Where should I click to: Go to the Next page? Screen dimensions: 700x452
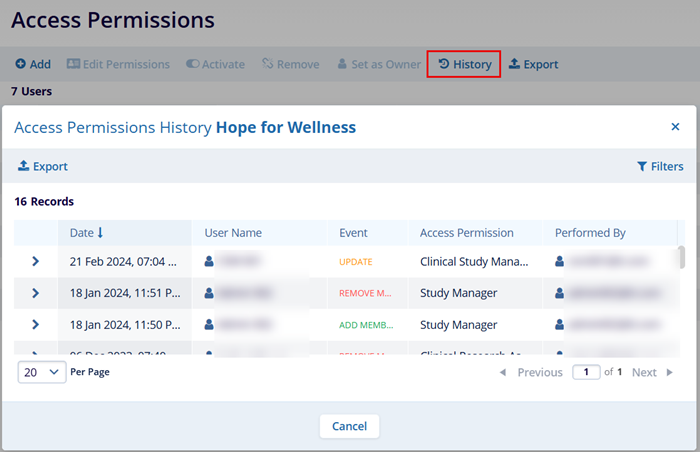pos(652,372)
